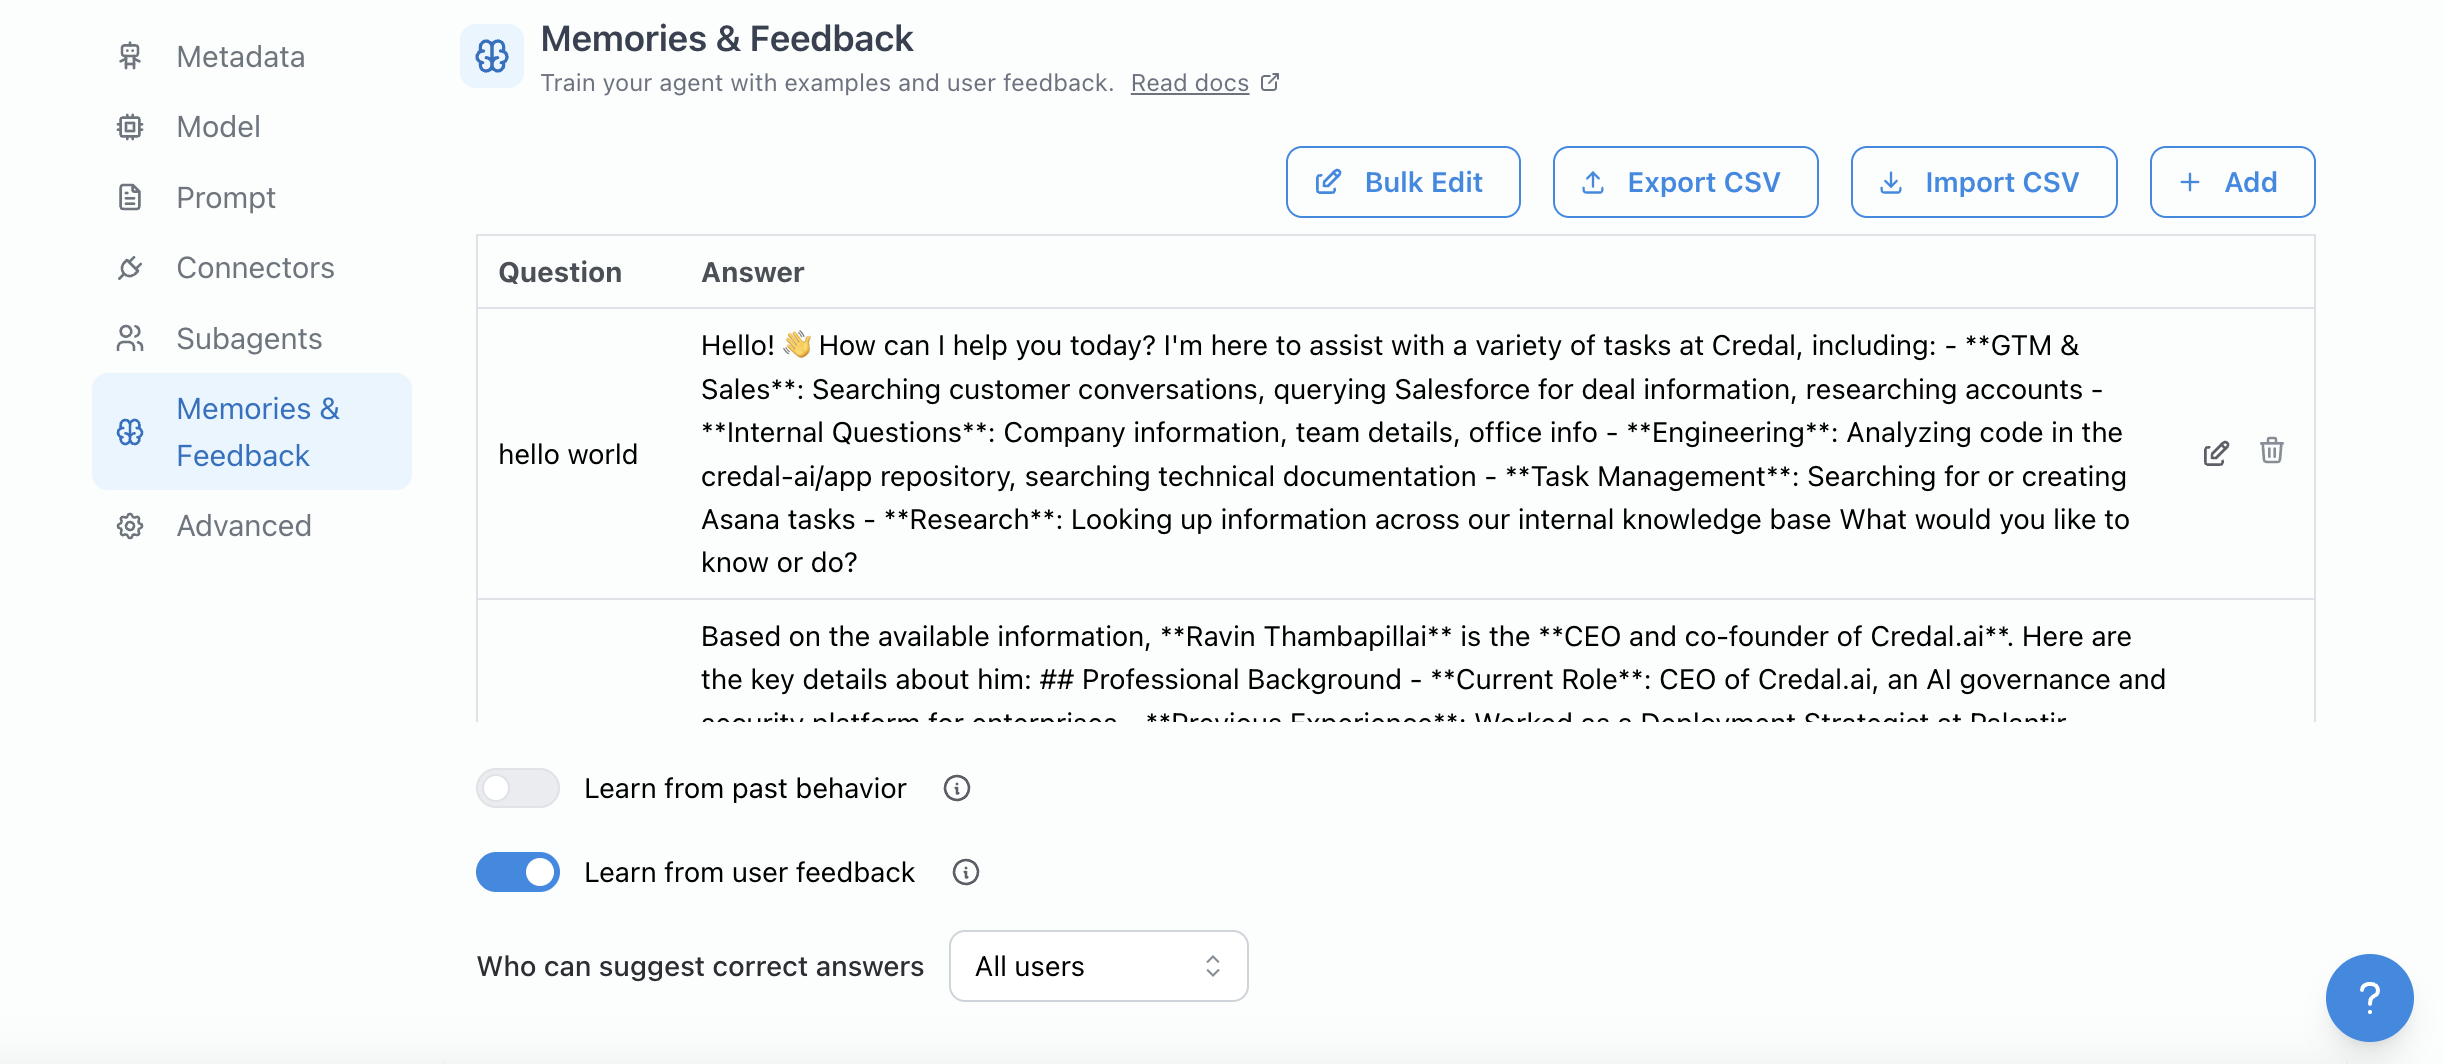This screenshot has height=1064, width=2444.
Task: View info tooltip for Learn from past behavior
Action: coord(956,788)
